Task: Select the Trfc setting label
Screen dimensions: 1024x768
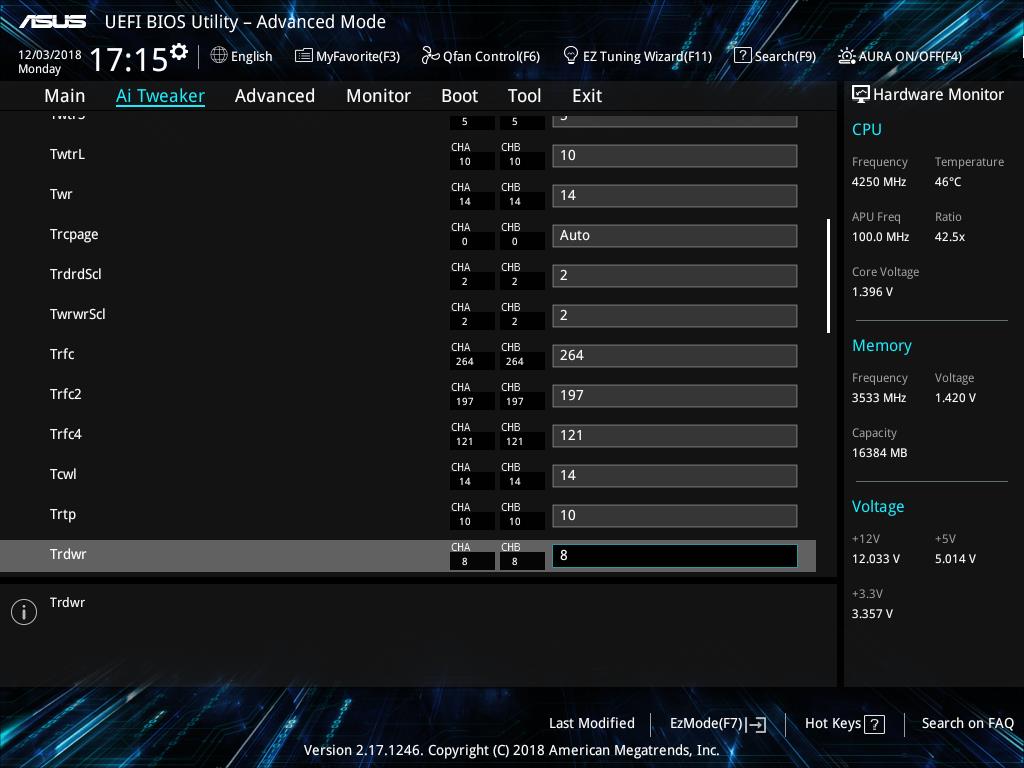Action: click(61, 354)
